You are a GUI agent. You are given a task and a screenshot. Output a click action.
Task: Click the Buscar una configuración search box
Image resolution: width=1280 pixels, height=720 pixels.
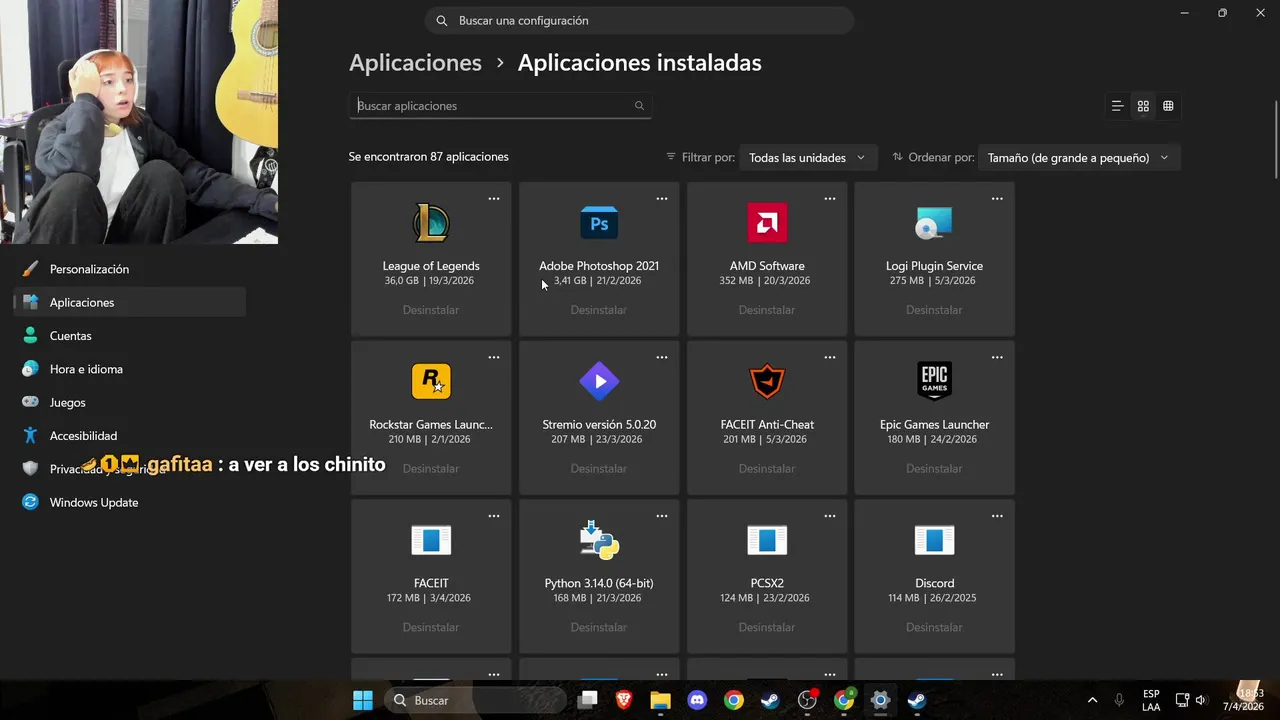[640, 20]
